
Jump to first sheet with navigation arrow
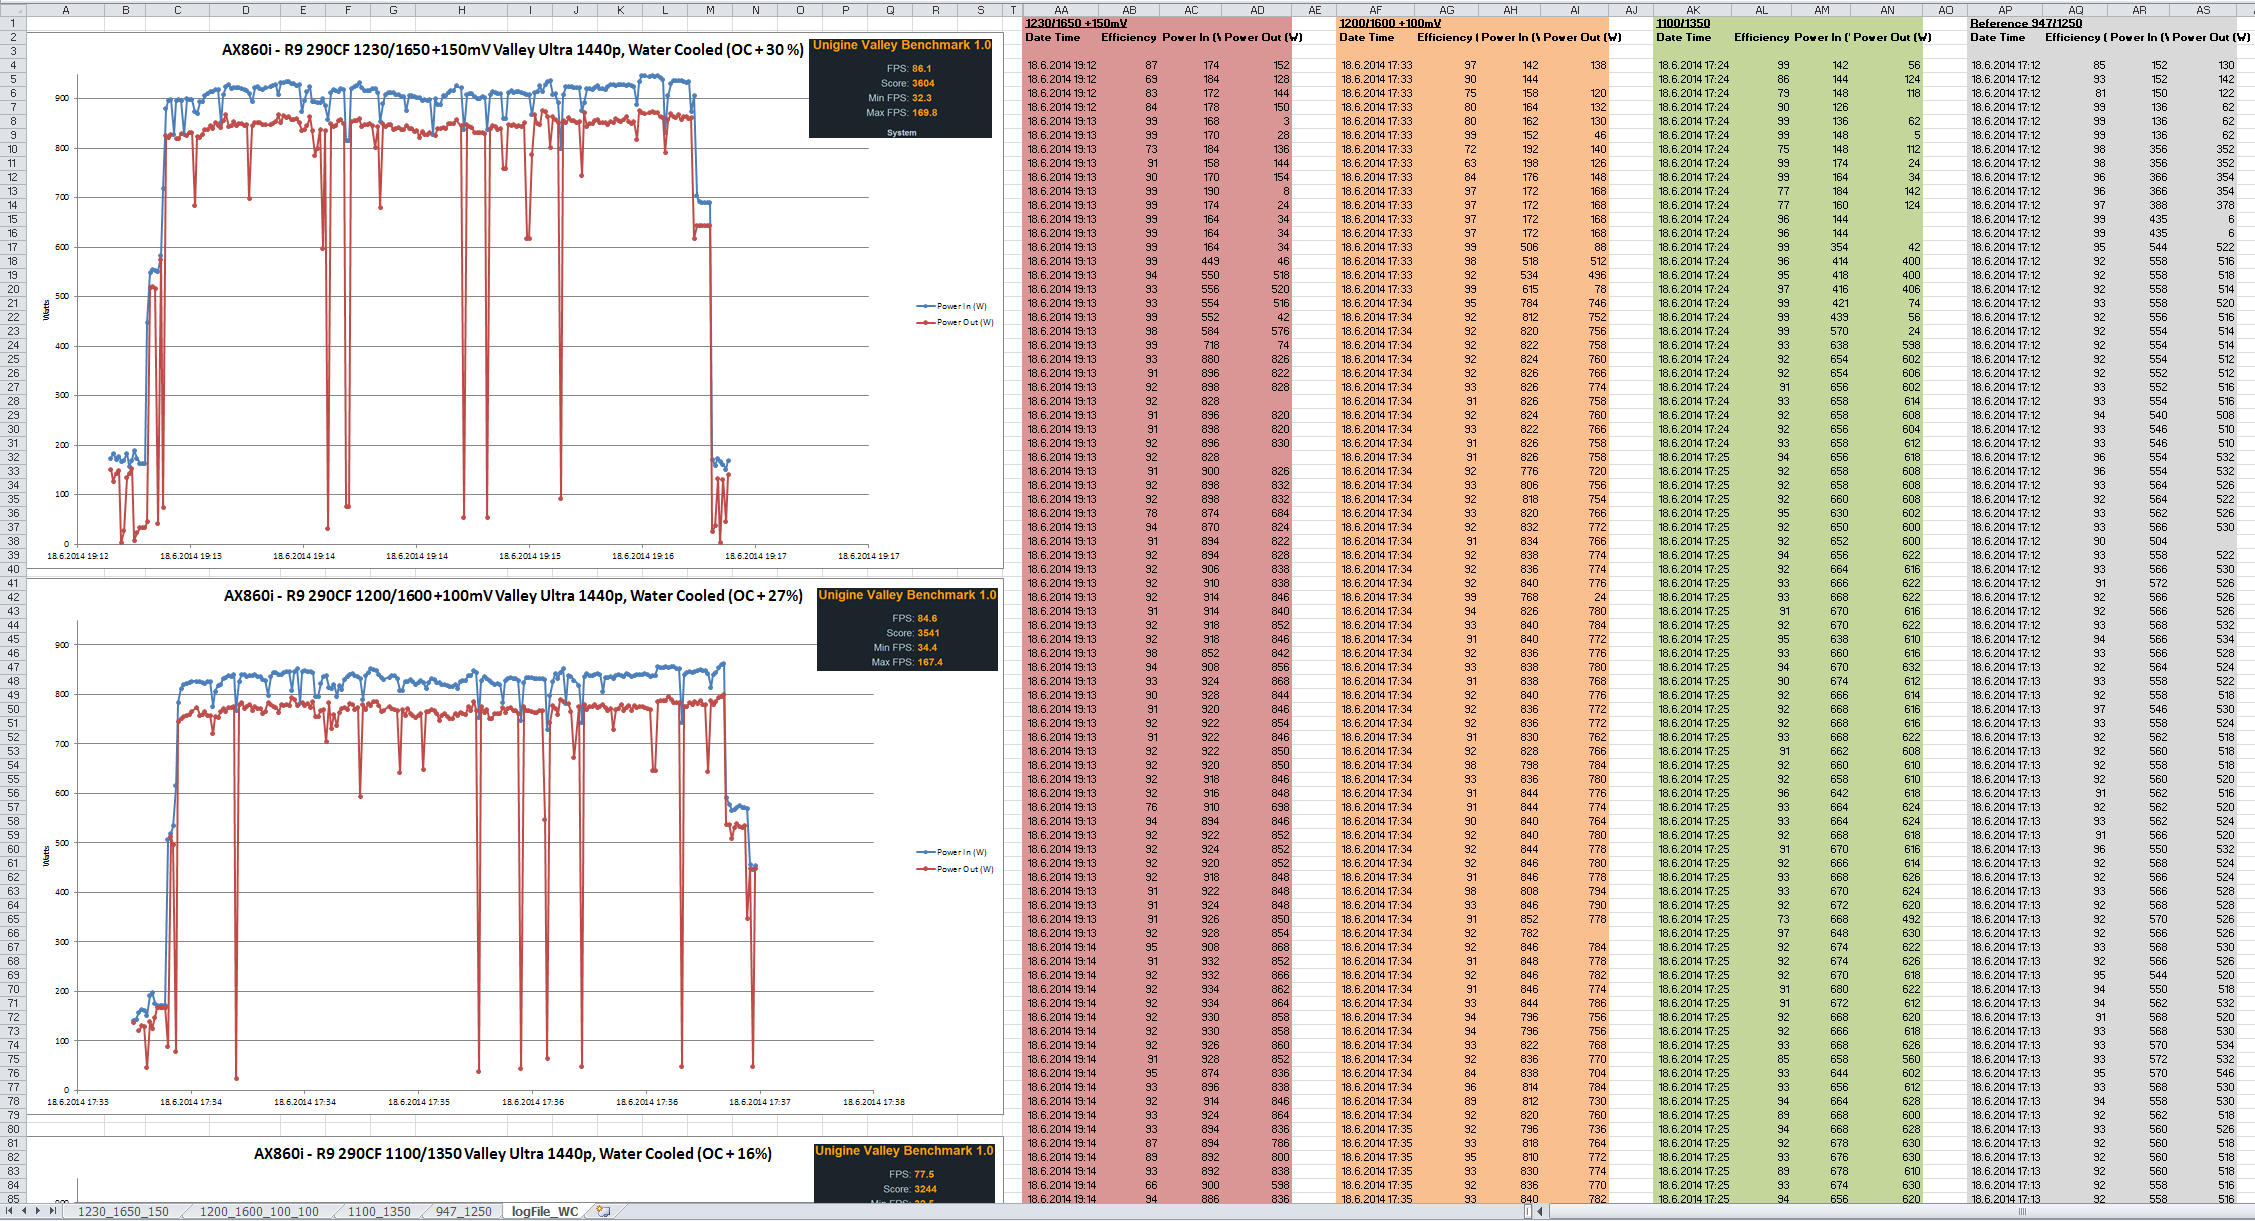(x=11, y=1211)
